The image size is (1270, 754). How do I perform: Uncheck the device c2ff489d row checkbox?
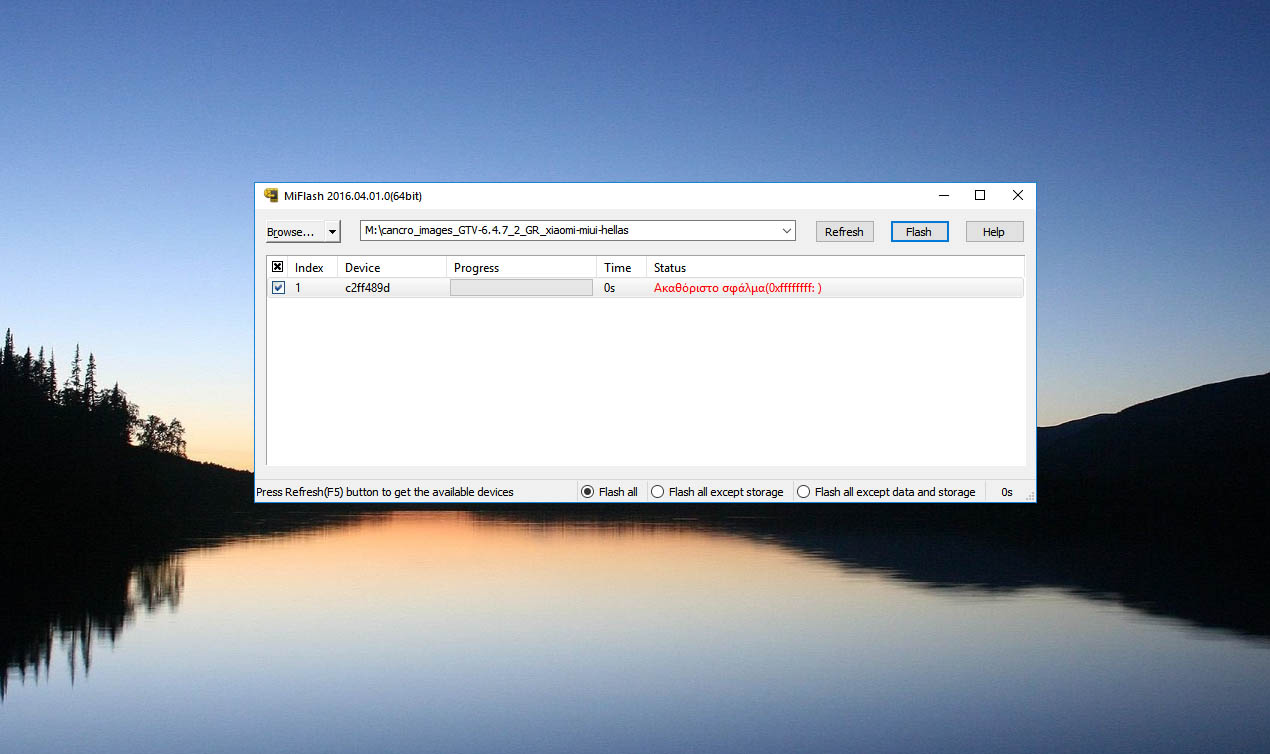coord(278,287)
